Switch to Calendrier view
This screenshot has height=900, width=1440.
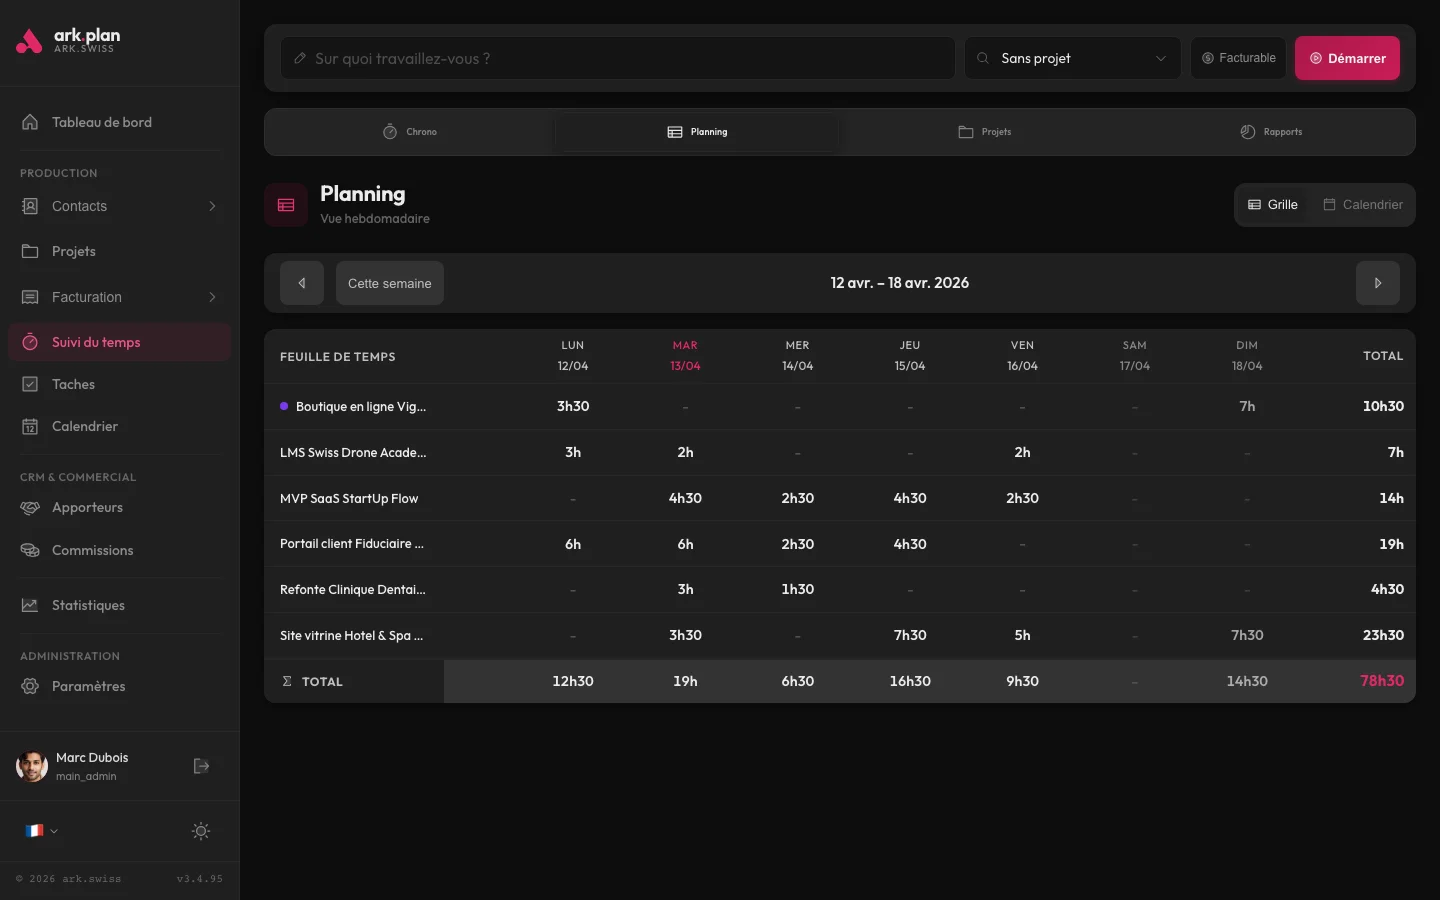tap(1362, 205)
